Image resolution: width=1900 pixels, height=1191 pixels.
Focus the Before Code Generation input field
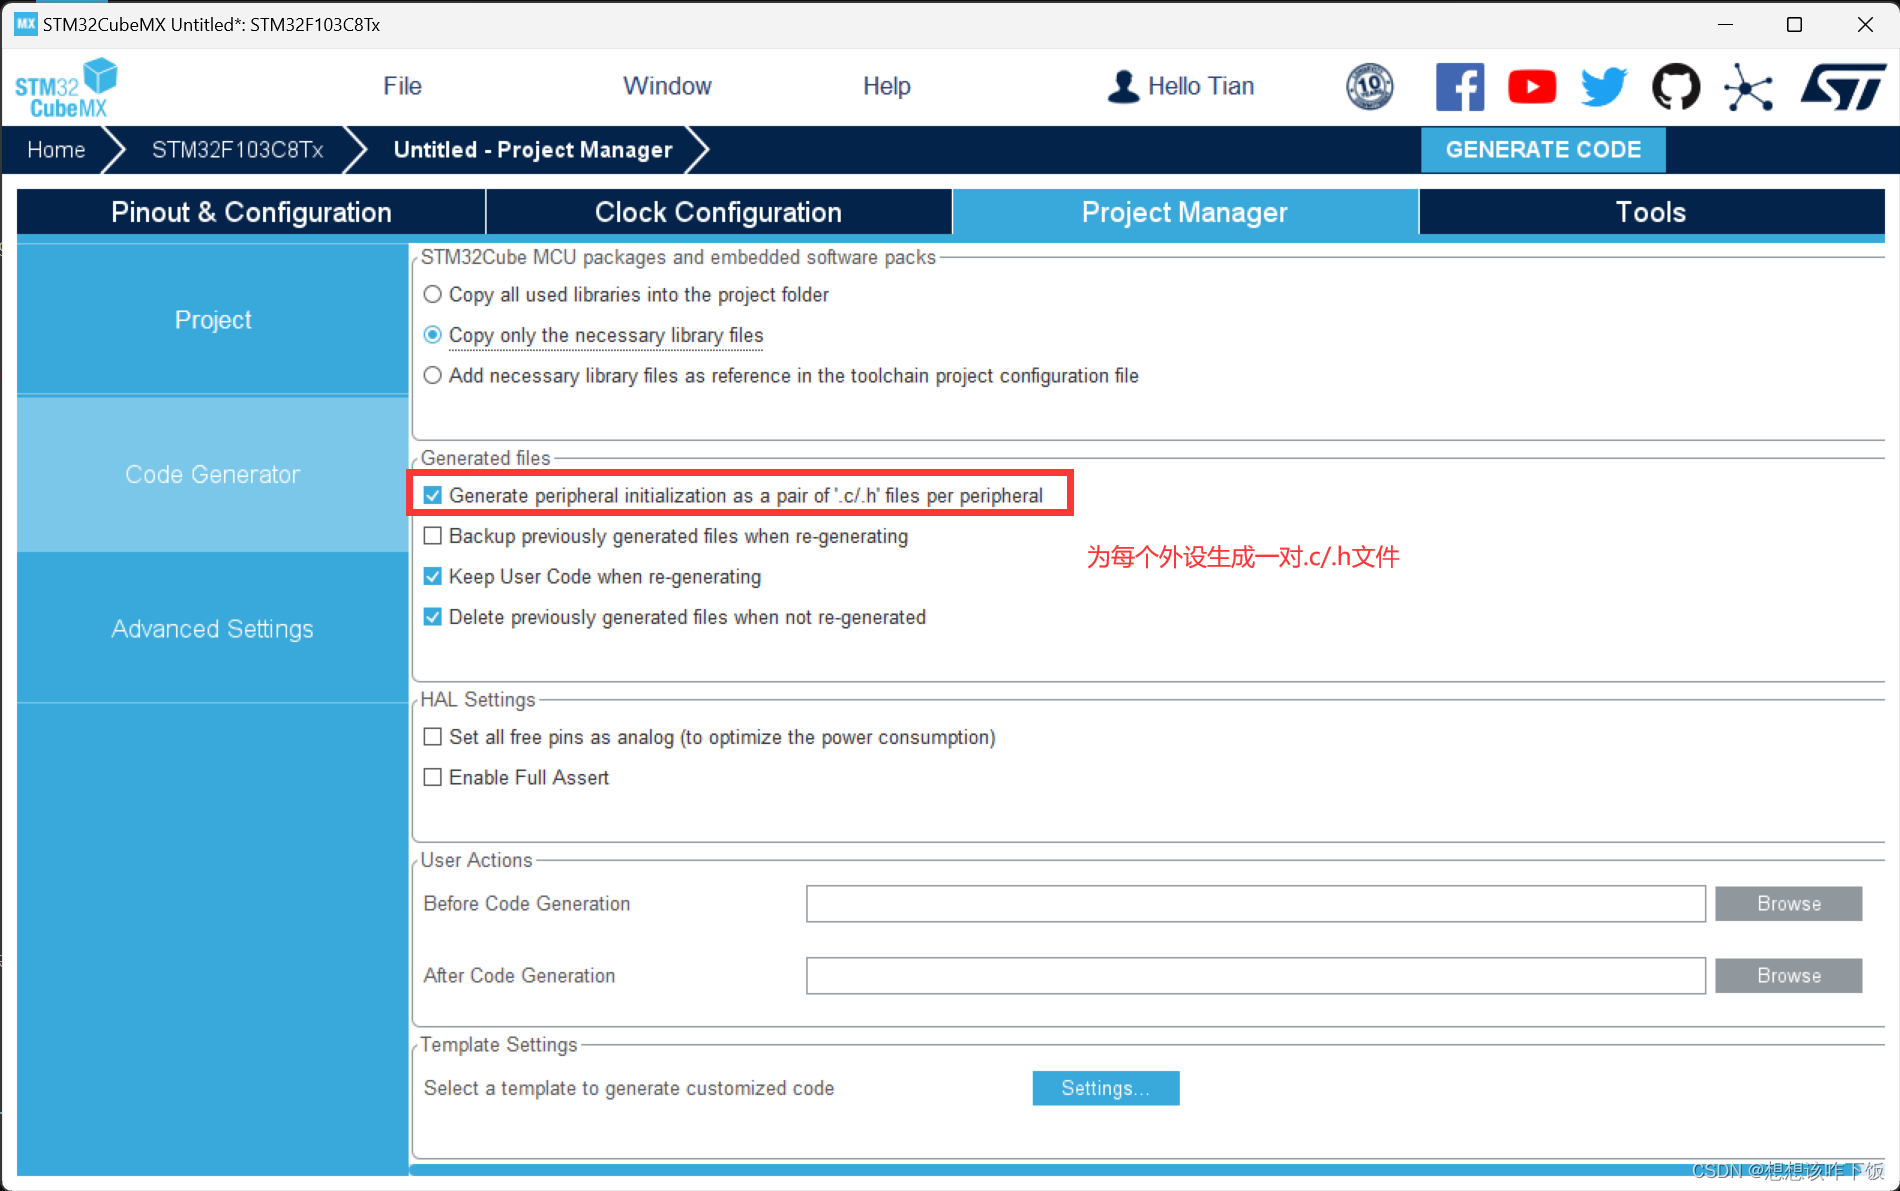pos(1256,903)
